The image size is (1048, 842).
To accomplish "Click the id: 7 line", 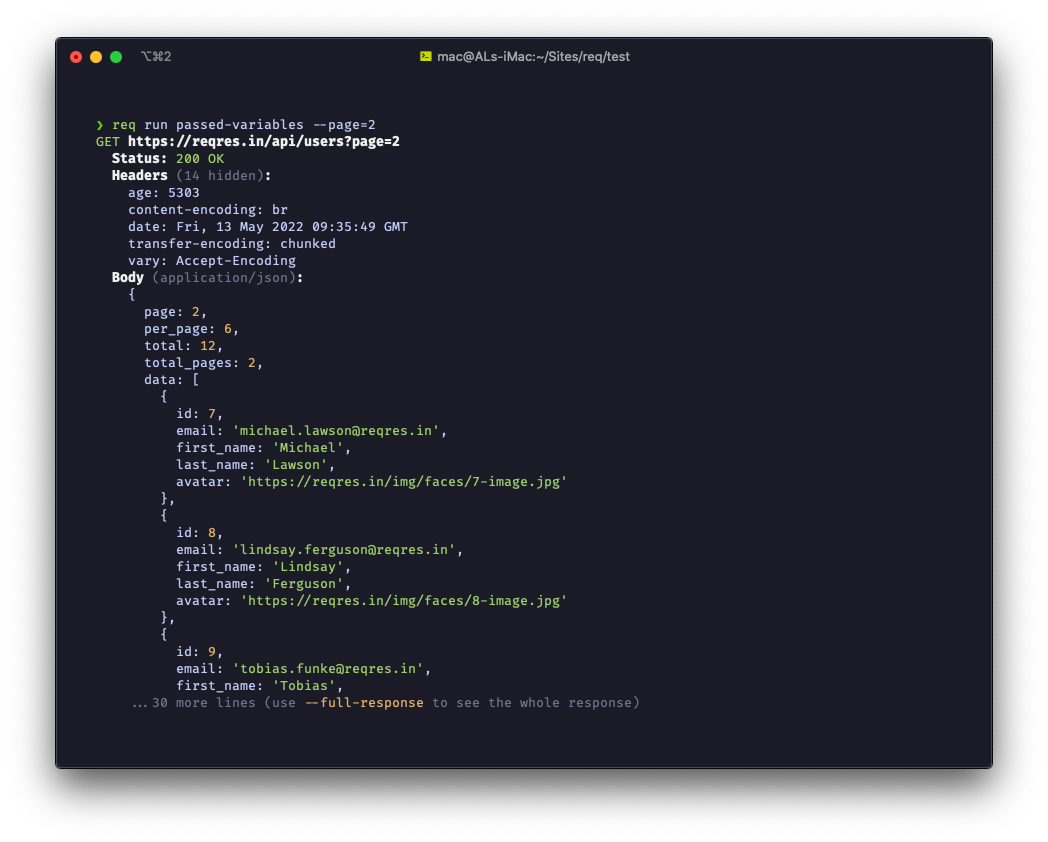I will pos(199,414).
